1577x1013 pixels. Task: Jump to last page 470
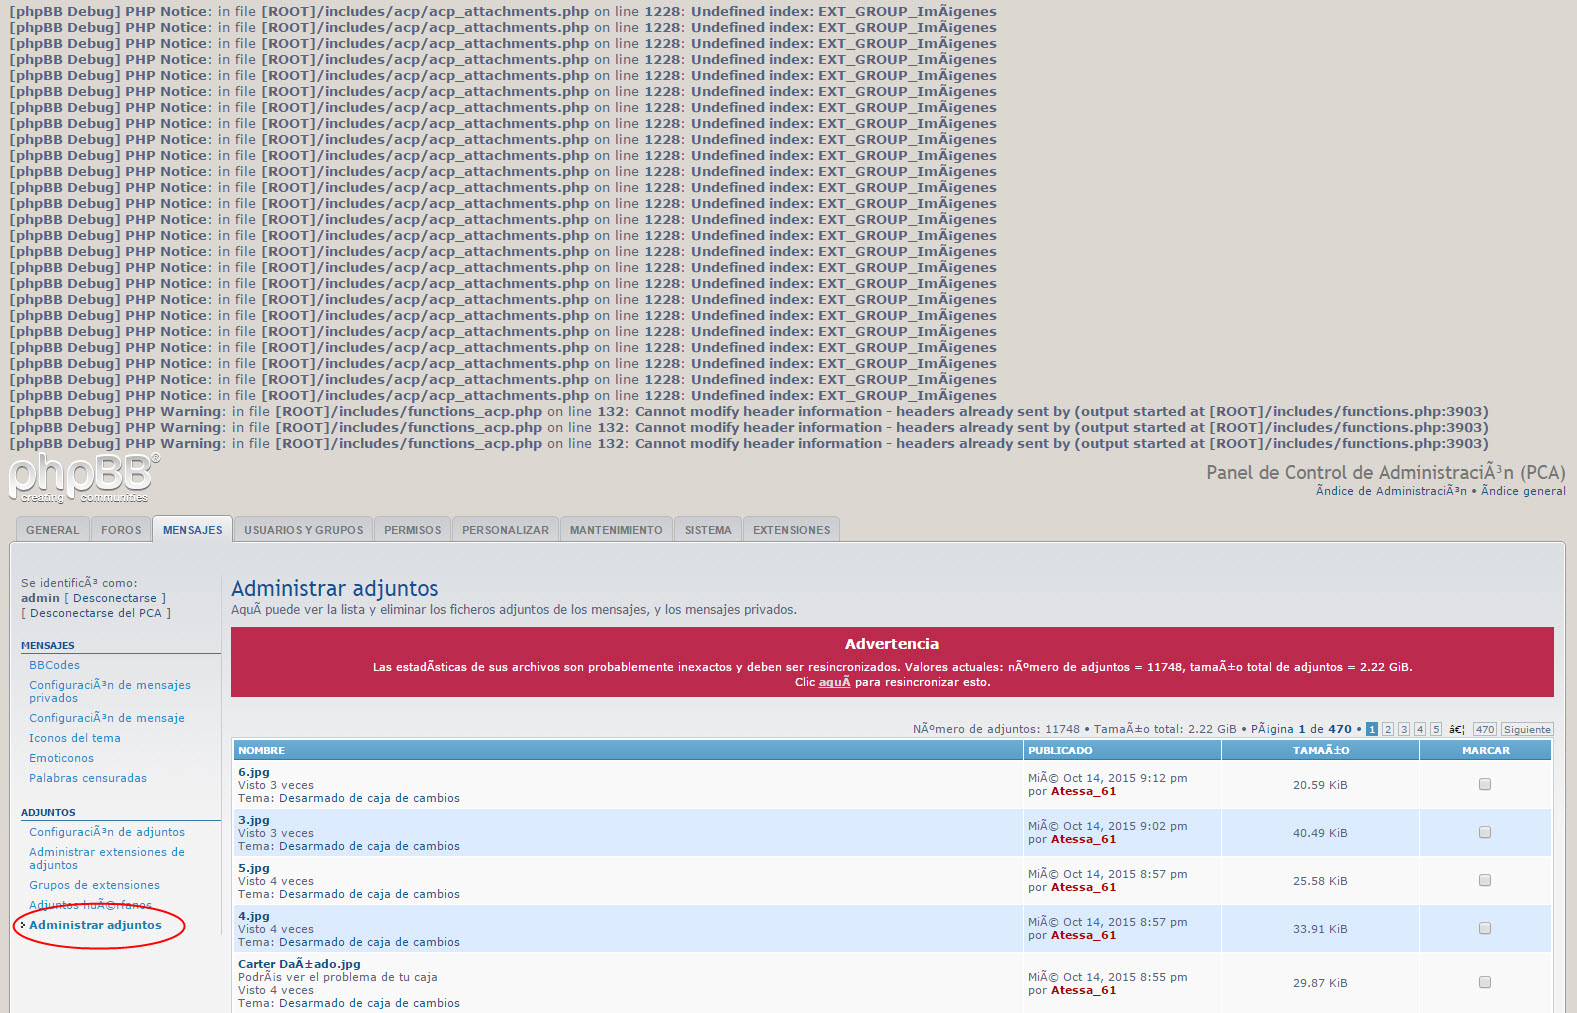tap(1484, 730)
